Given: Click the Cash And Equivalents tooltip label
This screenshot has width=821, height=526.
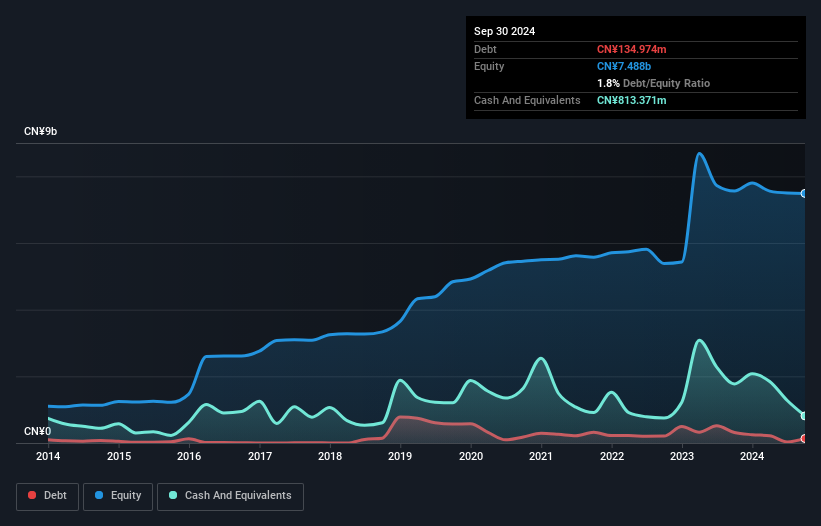Looking at the screenshot, I should click(527, 100).
